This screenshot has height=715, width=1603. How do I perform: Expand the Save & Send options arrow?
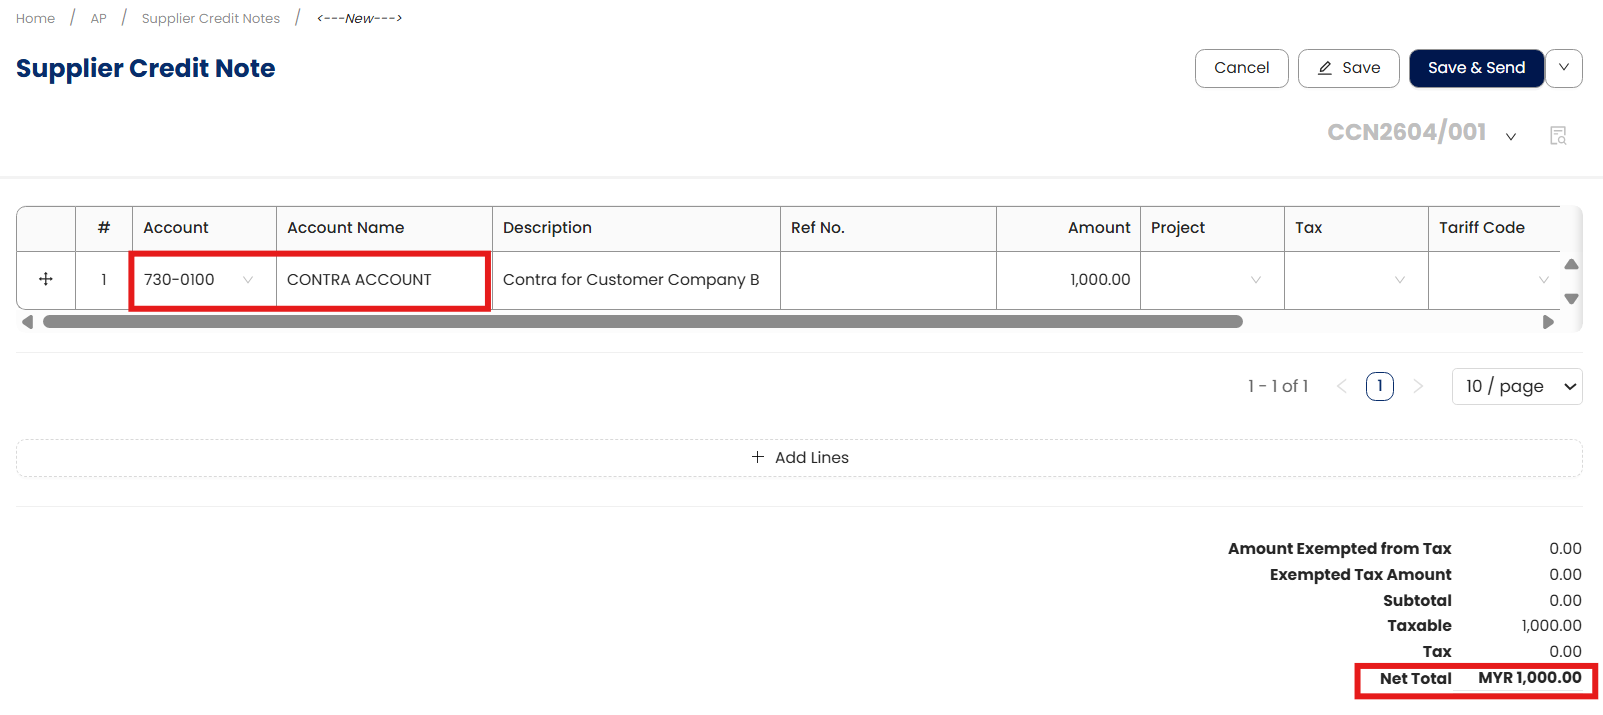[x=1564, y=68]
